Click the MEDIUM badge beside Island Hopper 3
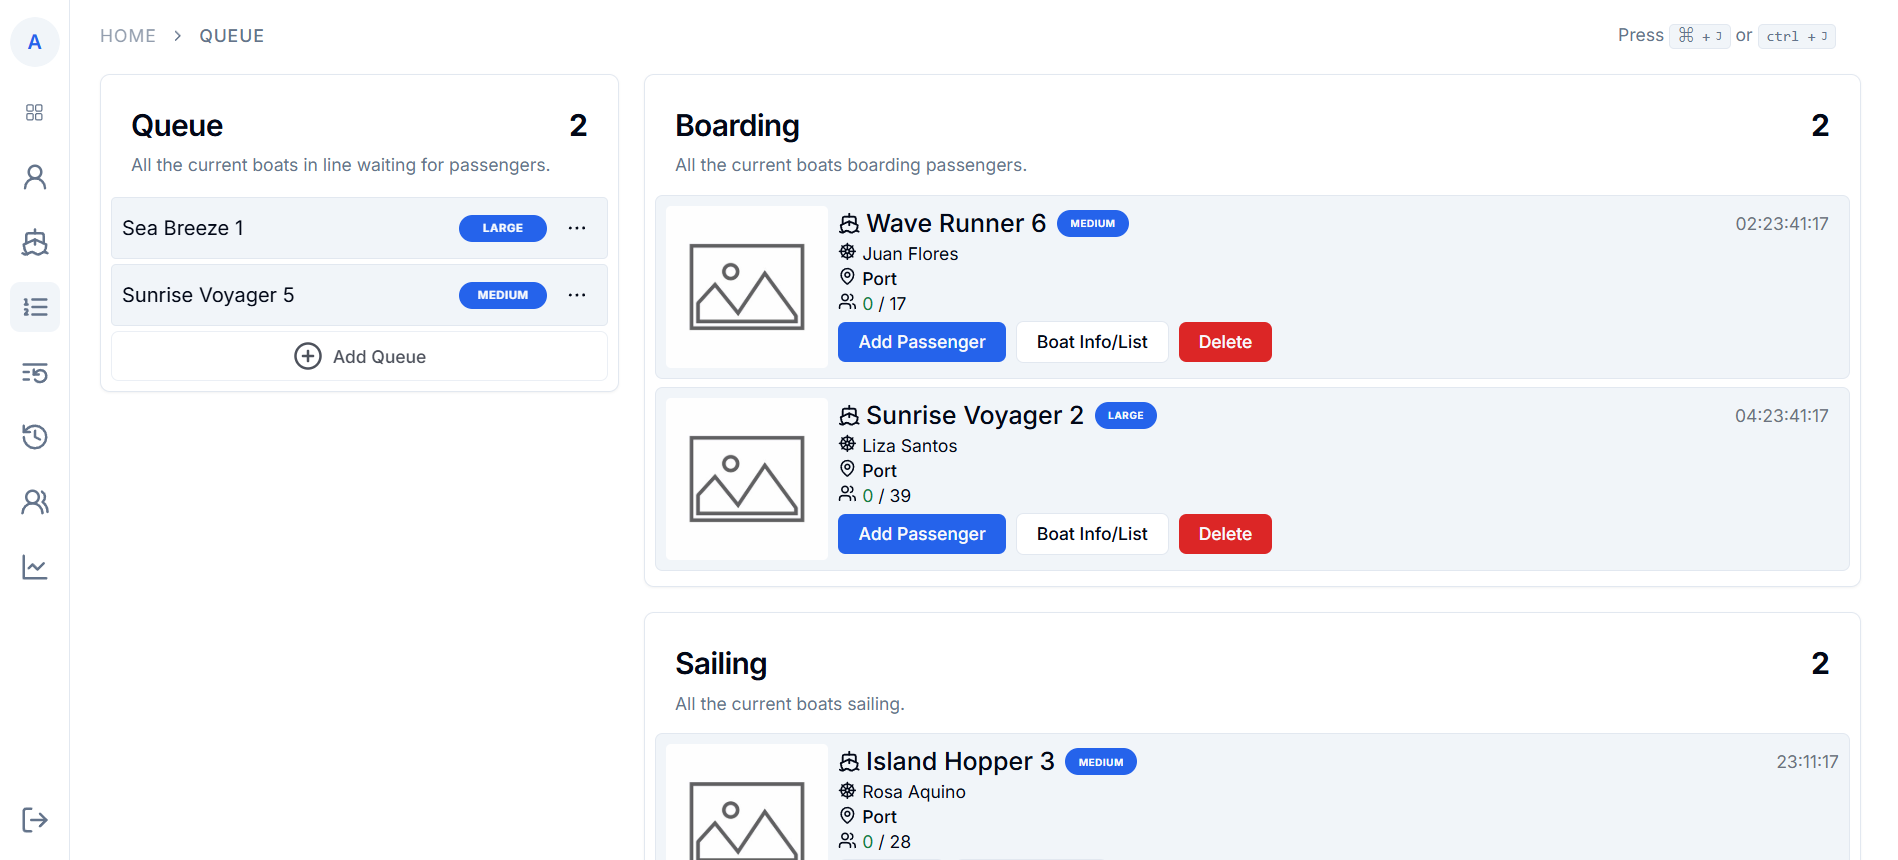Image resolution: width=1898 pixels, height=860 pixels. tap(1101, 762)
